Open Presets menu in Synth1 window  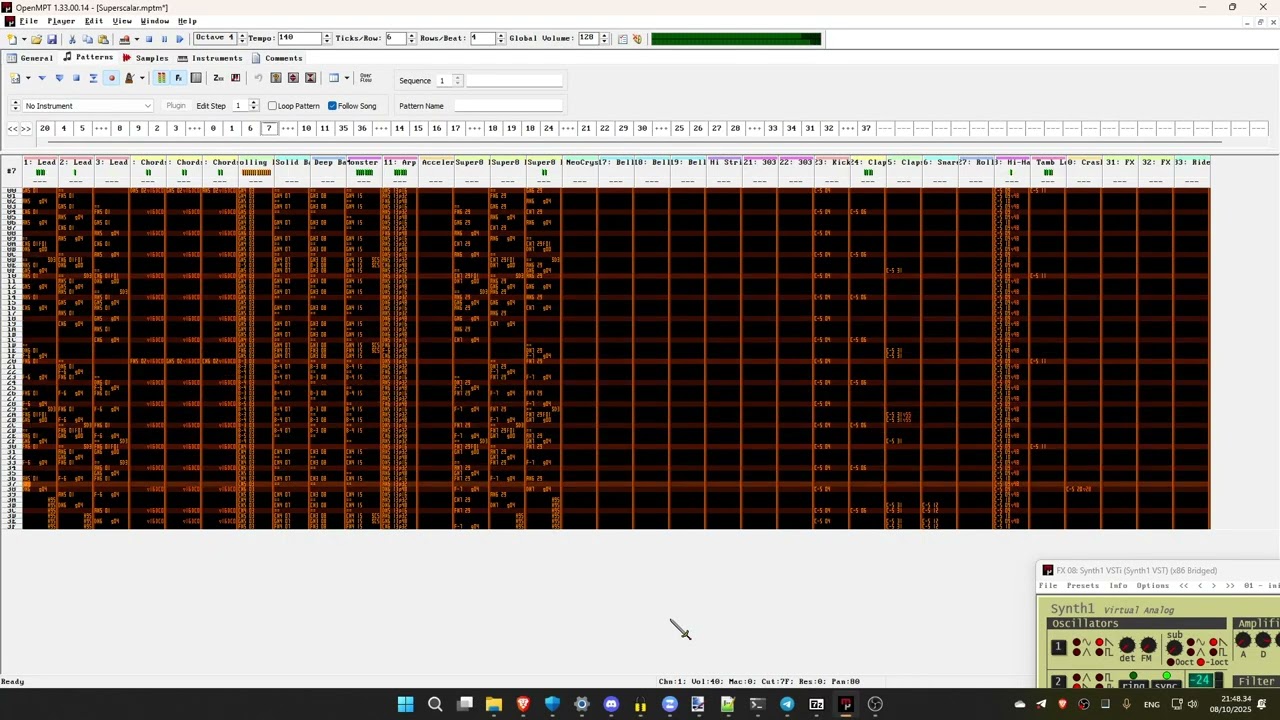[1082, 586]
